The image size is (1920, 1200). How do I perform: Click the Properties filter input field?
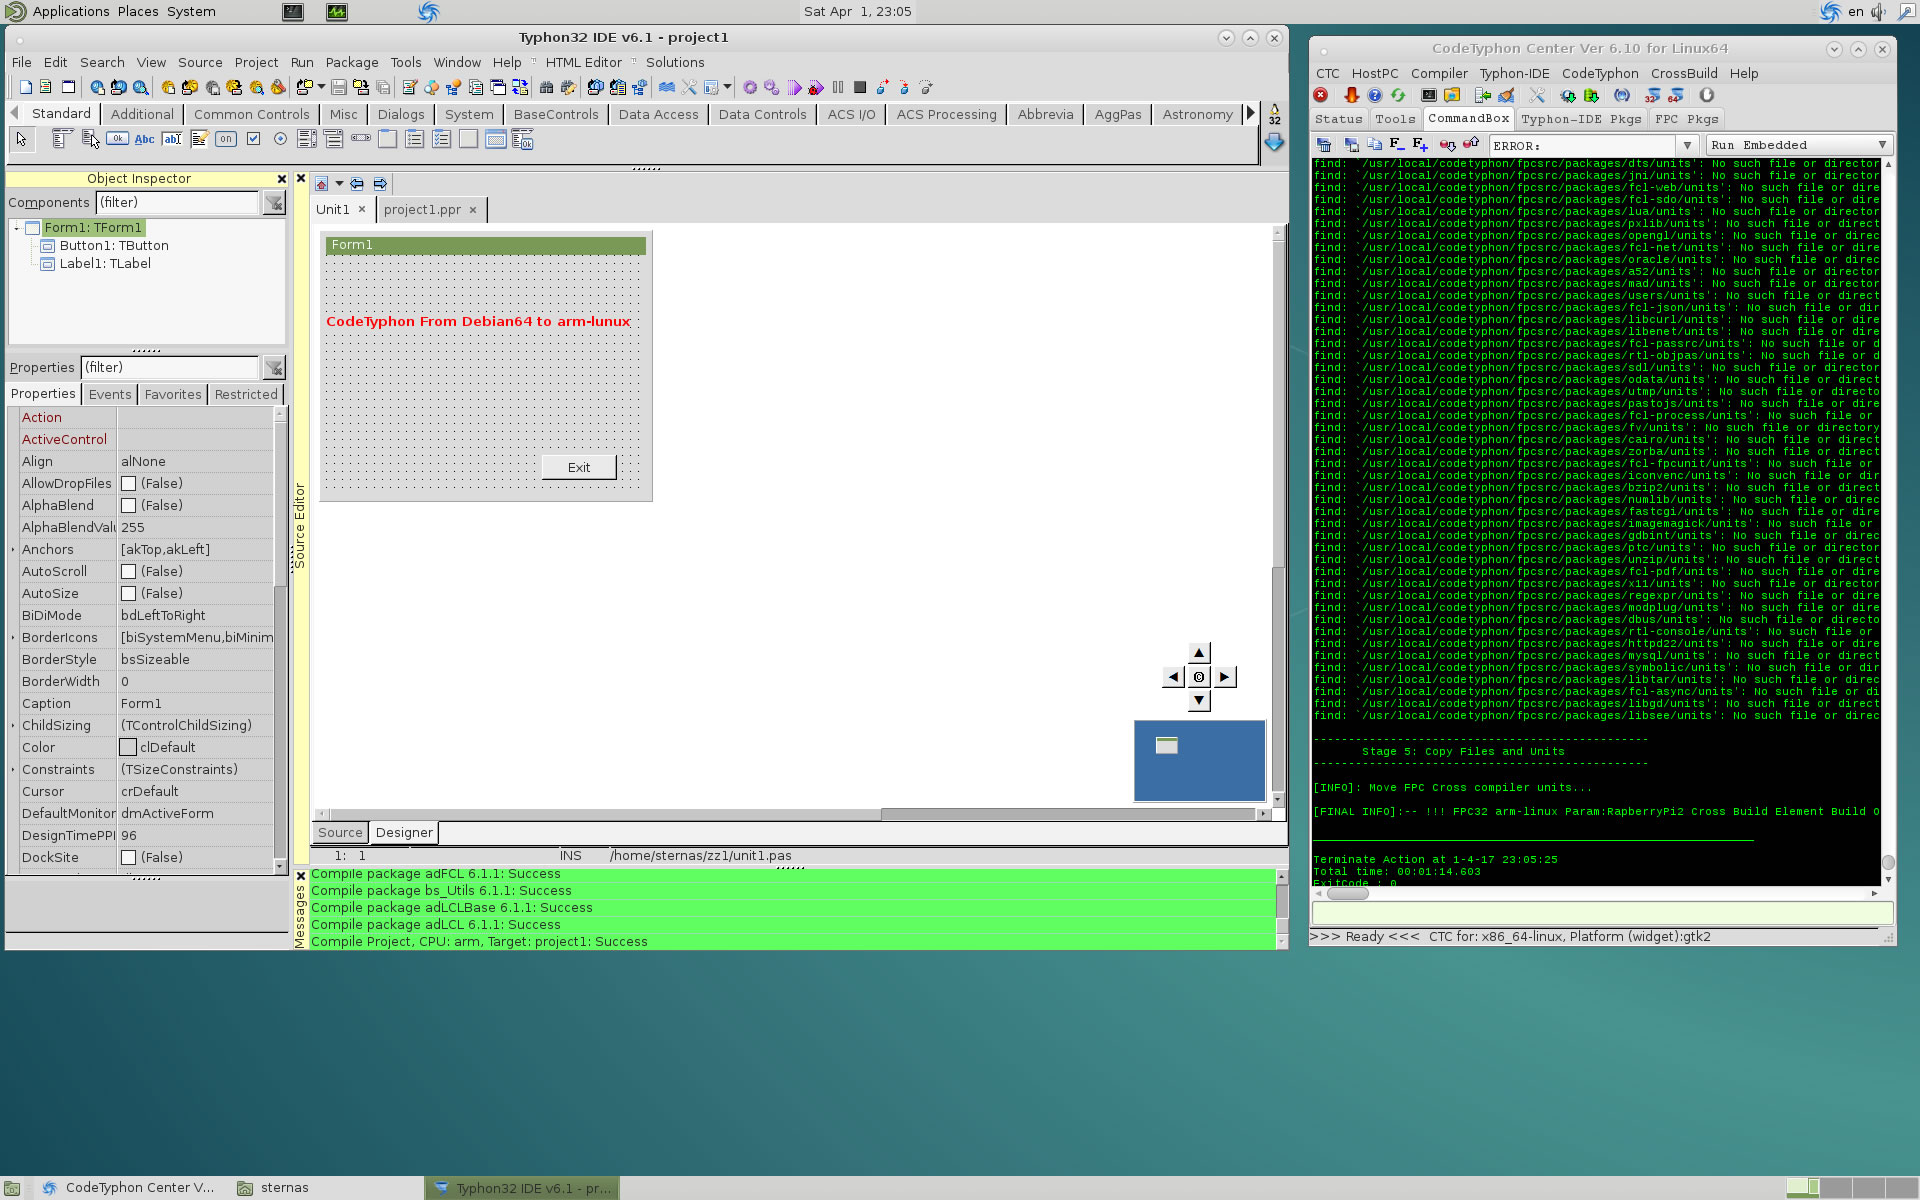pyautogui.click(x=170, y=368)
